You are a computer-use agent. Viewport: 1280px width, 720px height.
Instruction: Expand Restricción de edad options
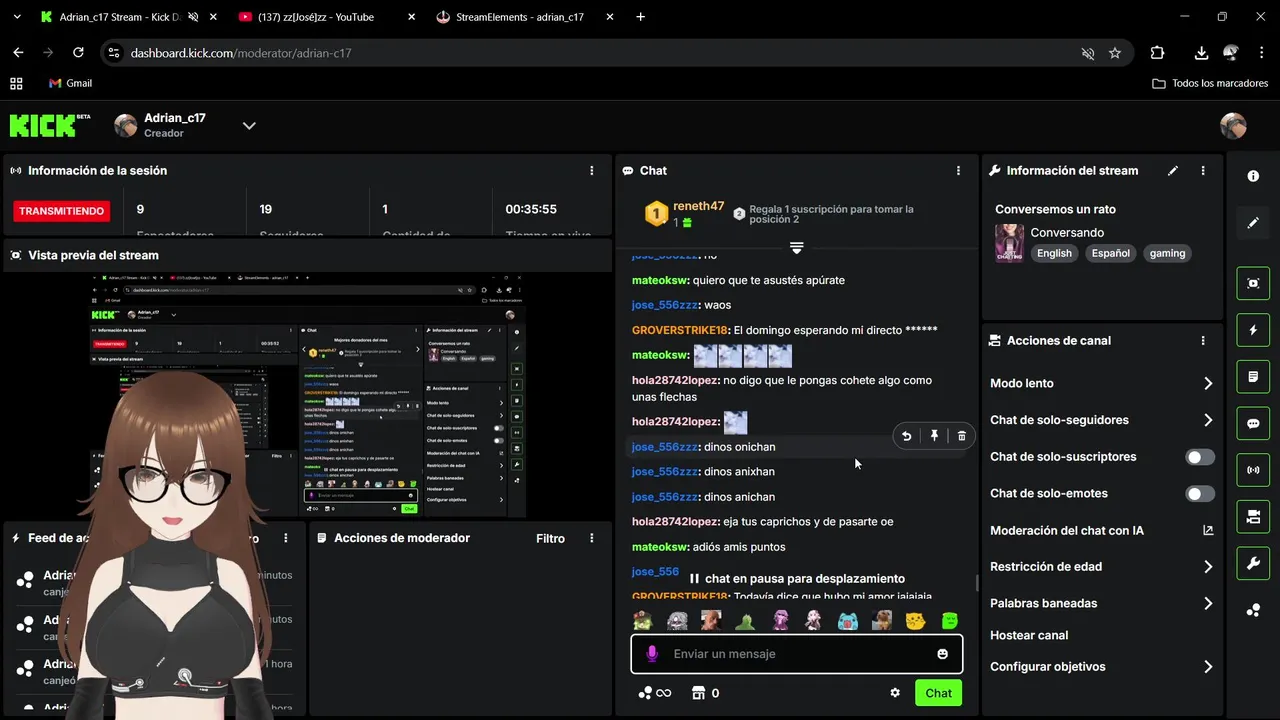[1208, 567]
